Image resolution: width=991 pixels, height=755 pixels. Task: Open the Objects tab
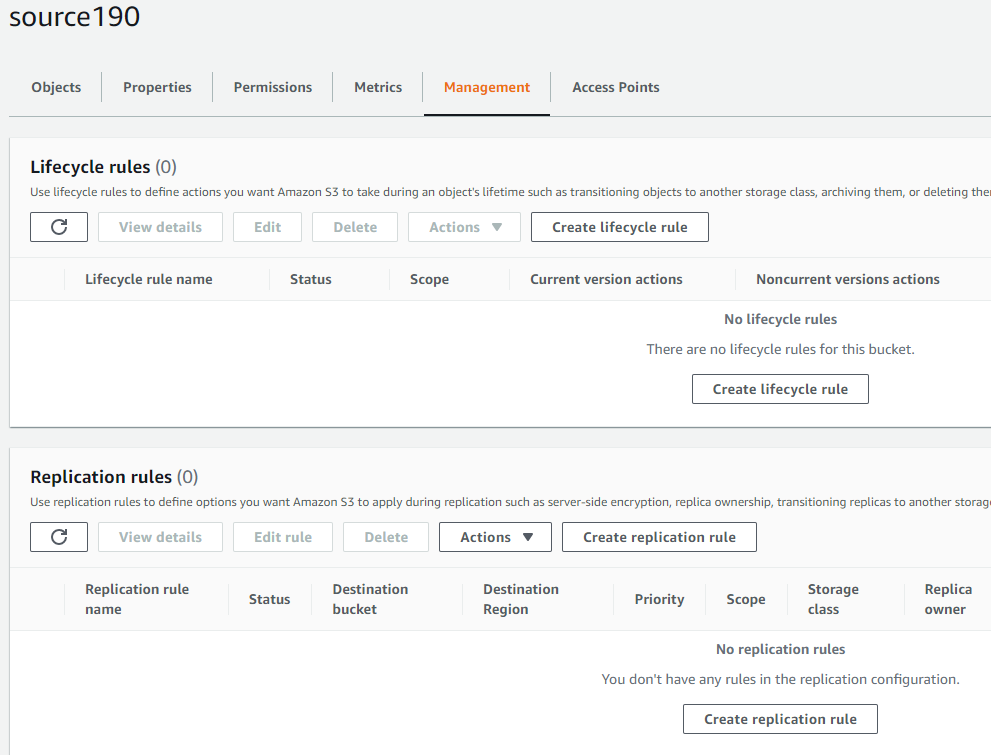[56, 87]
